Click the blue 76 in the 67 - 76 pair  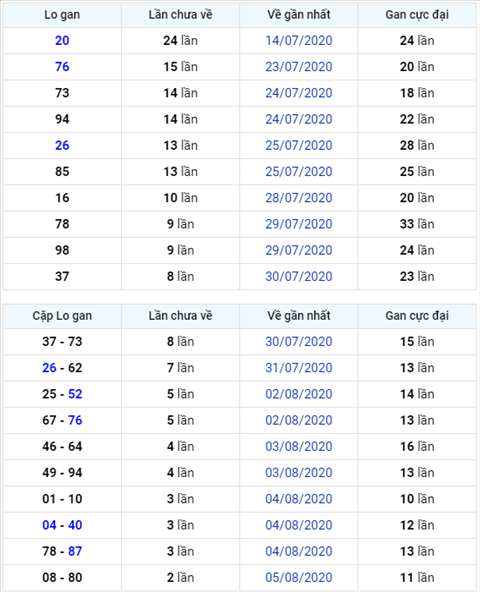coord(75,420)
